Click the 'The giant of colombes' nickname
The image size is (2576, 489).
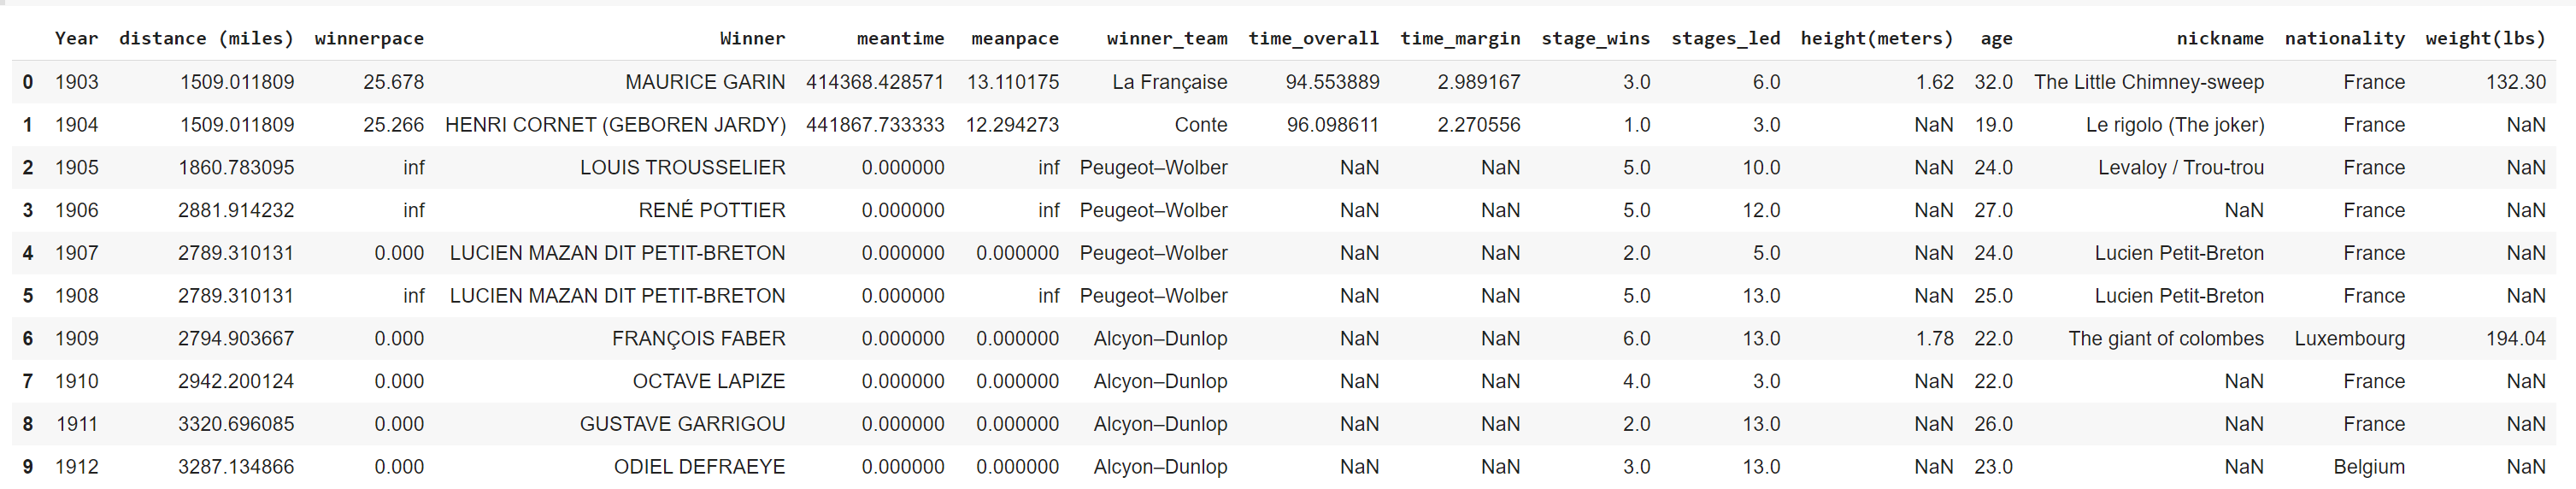click(x=2165, y=339)
